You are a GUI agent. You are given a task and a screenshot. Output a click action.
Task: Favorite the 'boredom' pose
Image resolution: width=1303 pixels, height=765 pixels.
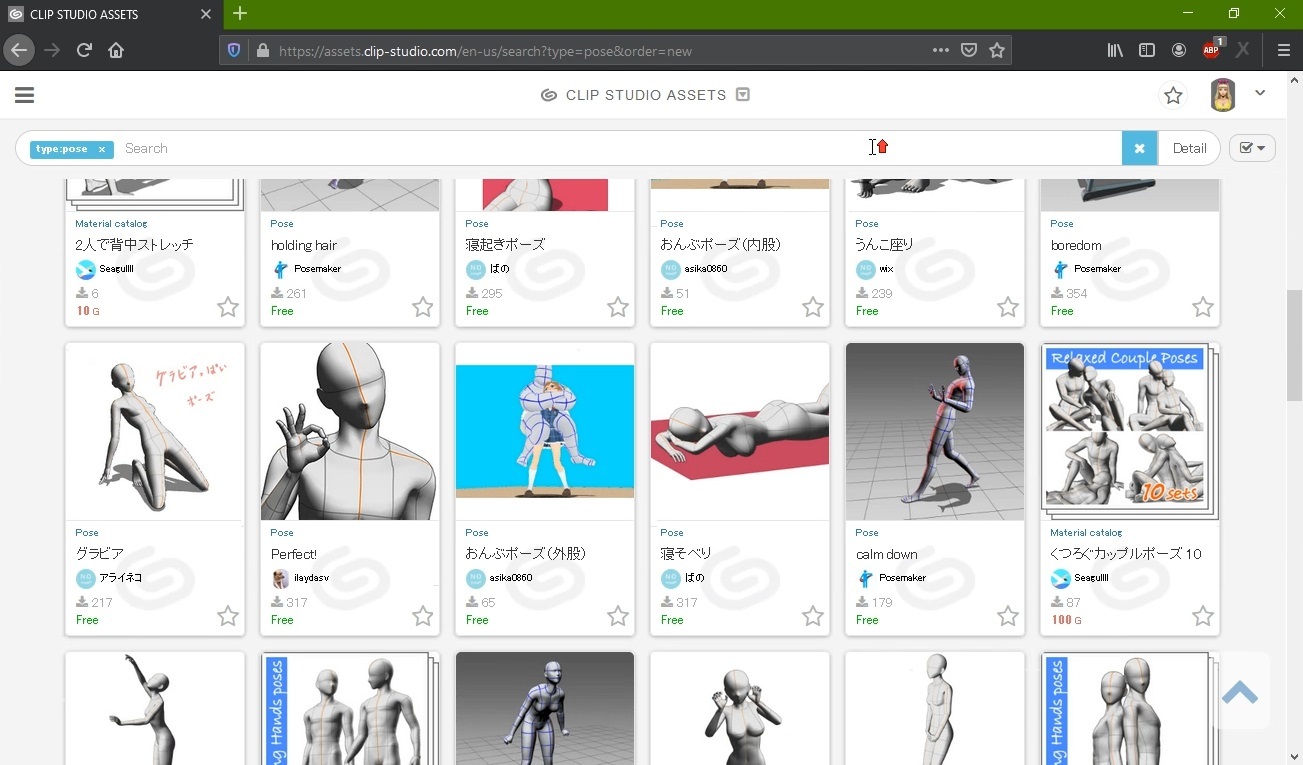pos(1203,307)
